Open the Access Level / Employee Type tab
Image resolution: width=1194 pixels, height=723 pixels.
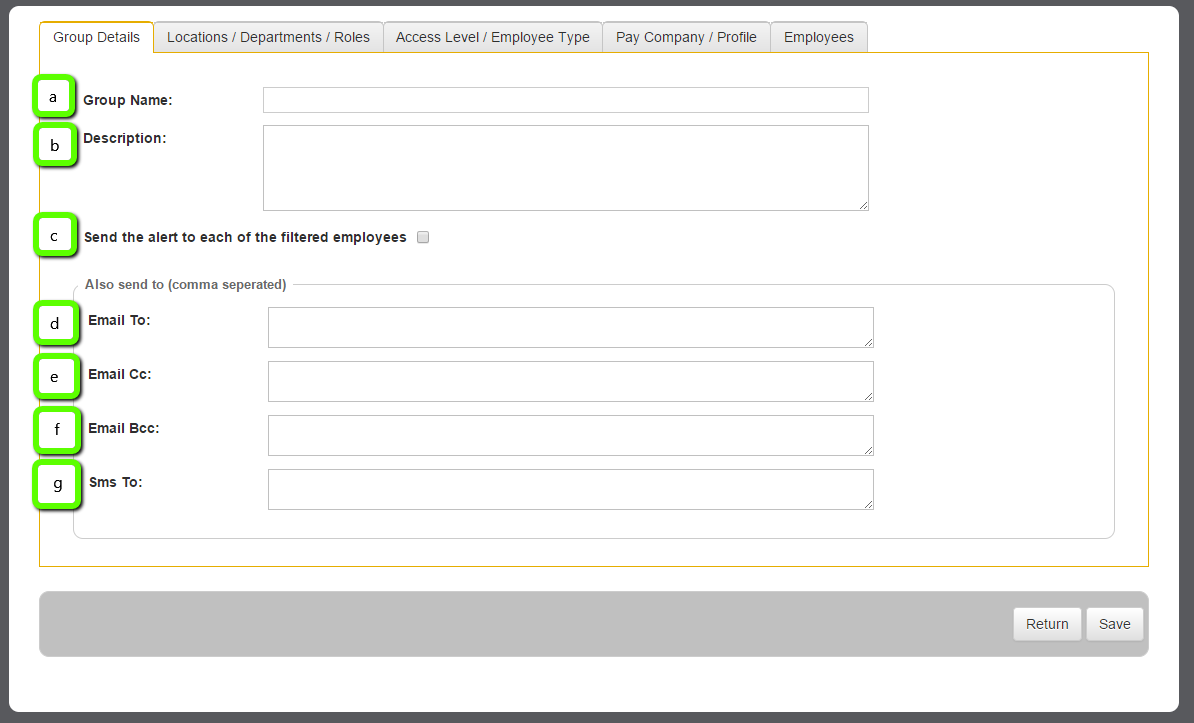[x=493, y=37]
